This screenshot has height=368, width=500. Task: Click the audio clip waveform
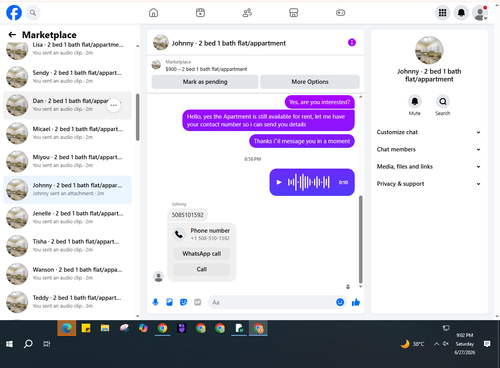(x=309, y=182)
